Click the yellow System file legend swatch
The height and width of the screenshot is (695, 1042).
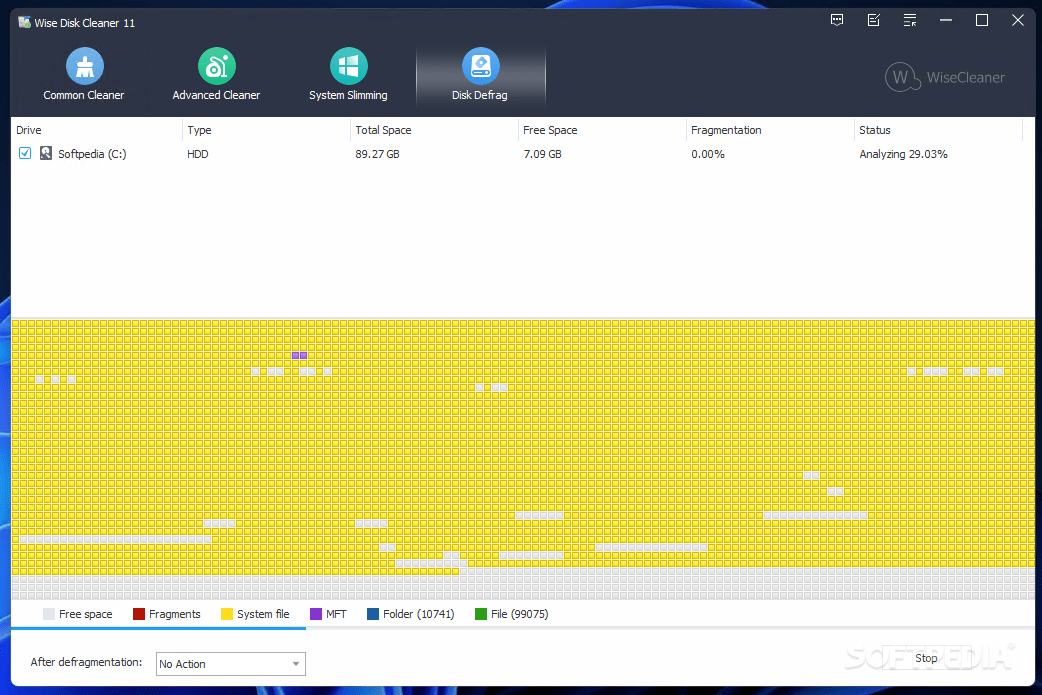click(x=227, y=614)
